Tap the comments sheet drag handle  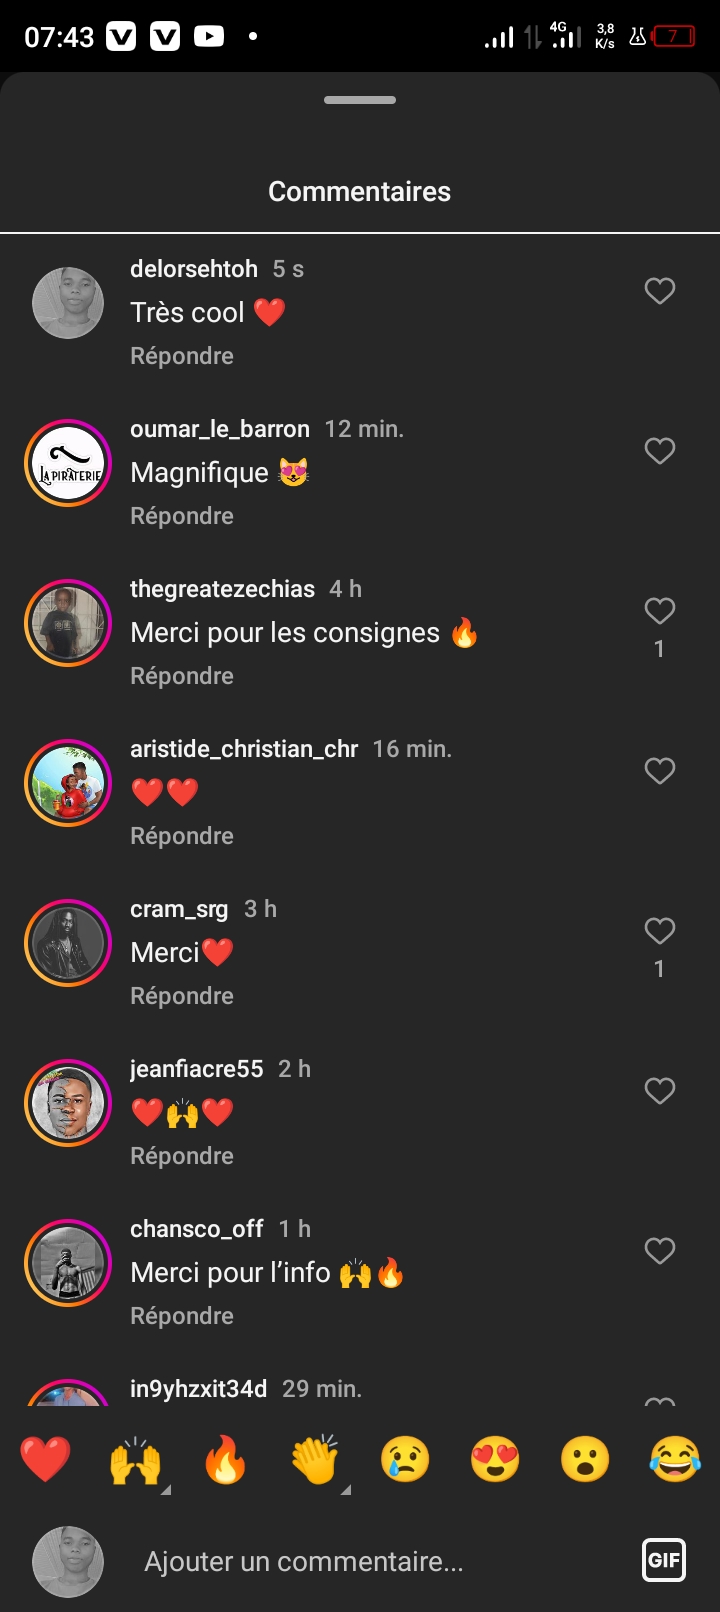[360, 100]
